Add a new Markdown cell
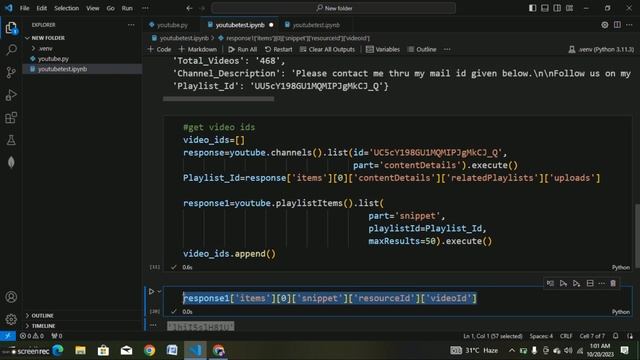 point(198,49)
